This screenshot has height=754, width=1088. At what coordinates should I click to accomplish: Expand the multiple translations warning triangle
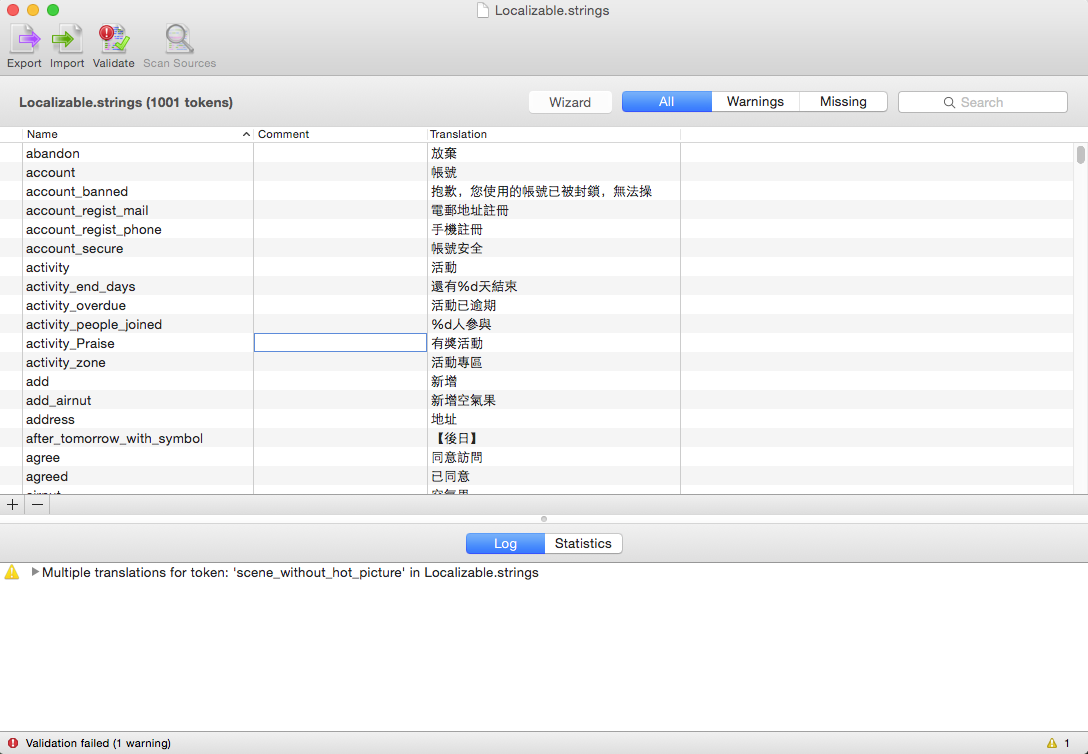pos(36,573)
